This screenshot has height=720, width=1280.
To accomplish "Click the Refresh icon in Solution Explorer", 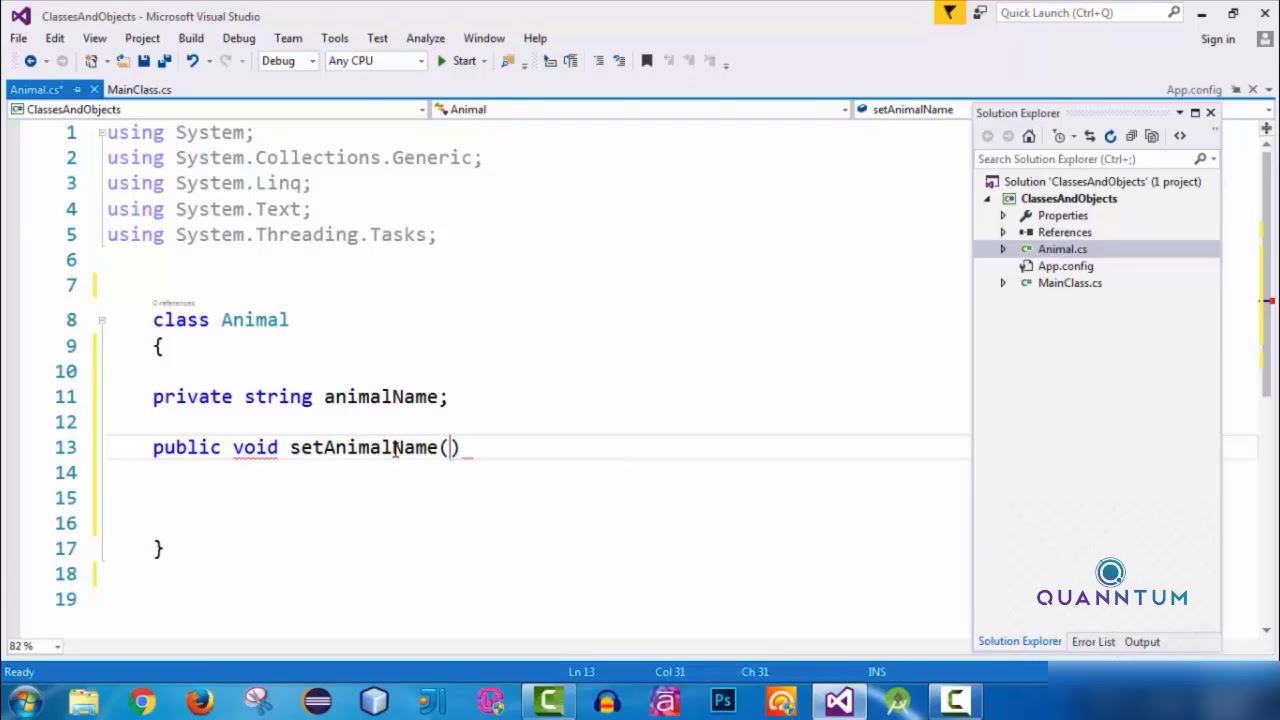I will (1110, 136).
